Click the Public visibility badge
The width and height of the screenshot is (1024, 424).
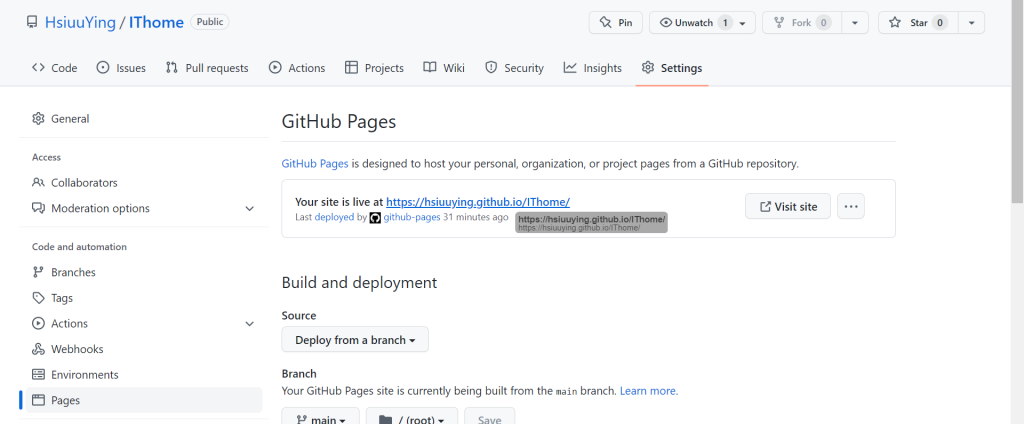(210, 22)
